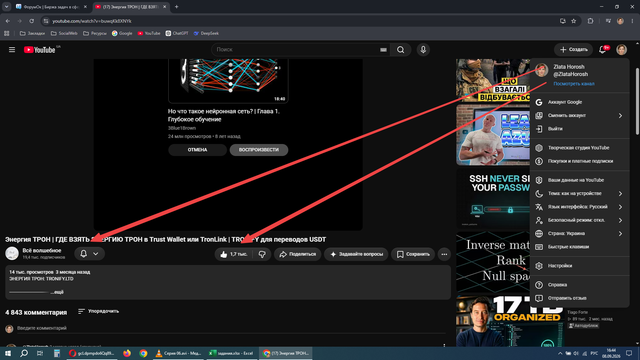Open the notifications bell in YouTube header
The image size is (640, 360).
point(603,50)
